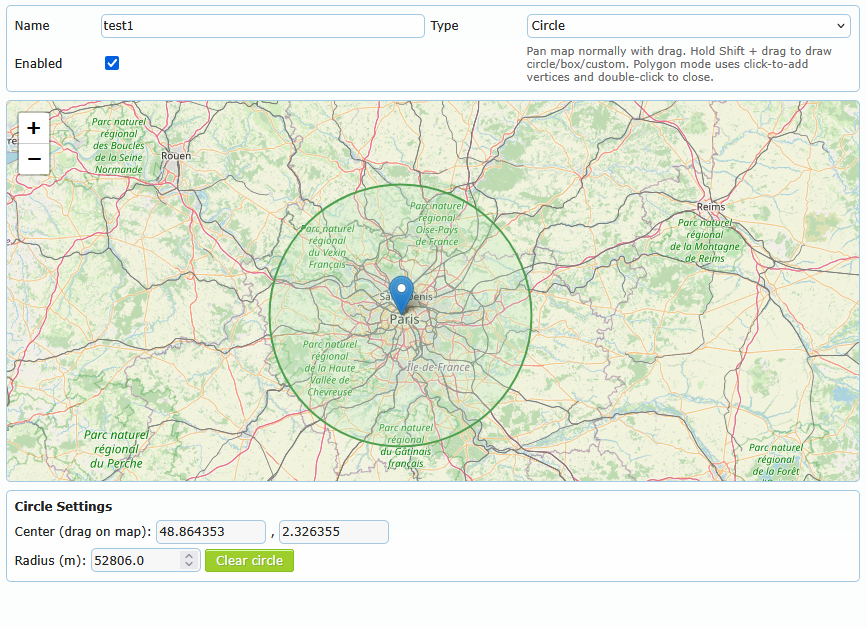Click the blue location marker over Paris
This screenshot has width=867, height=627.
401,294
